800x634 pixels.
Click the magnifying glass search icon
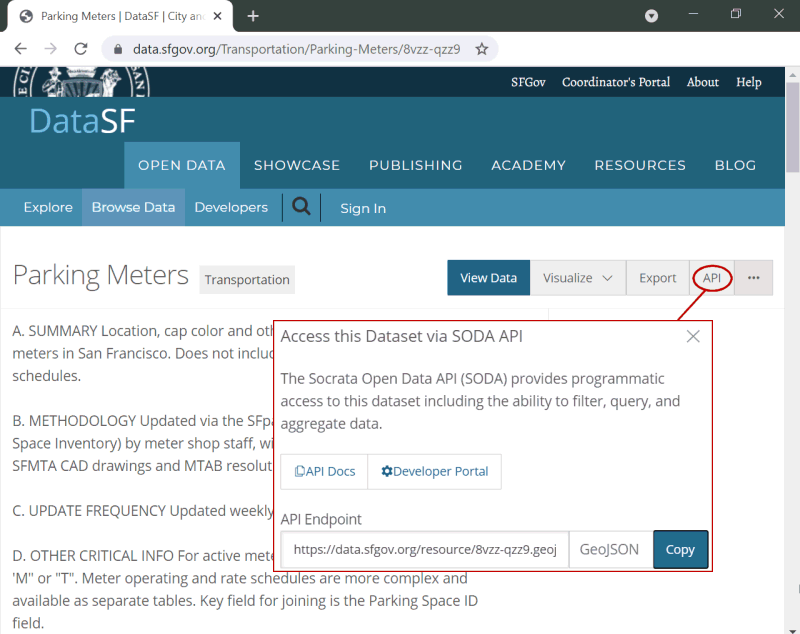pos(301,207)
